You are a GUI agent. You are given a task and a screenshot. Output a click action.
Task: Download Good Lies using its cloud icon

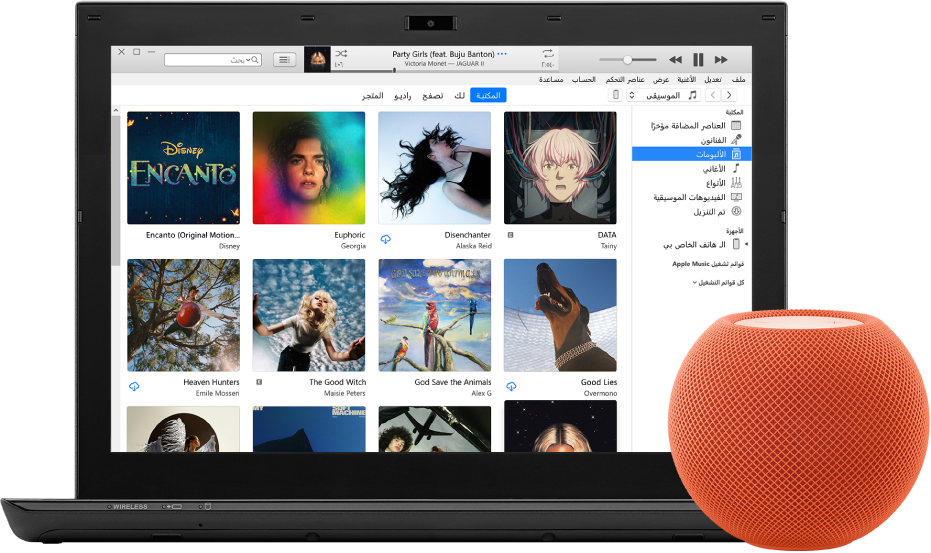[511, 387]
